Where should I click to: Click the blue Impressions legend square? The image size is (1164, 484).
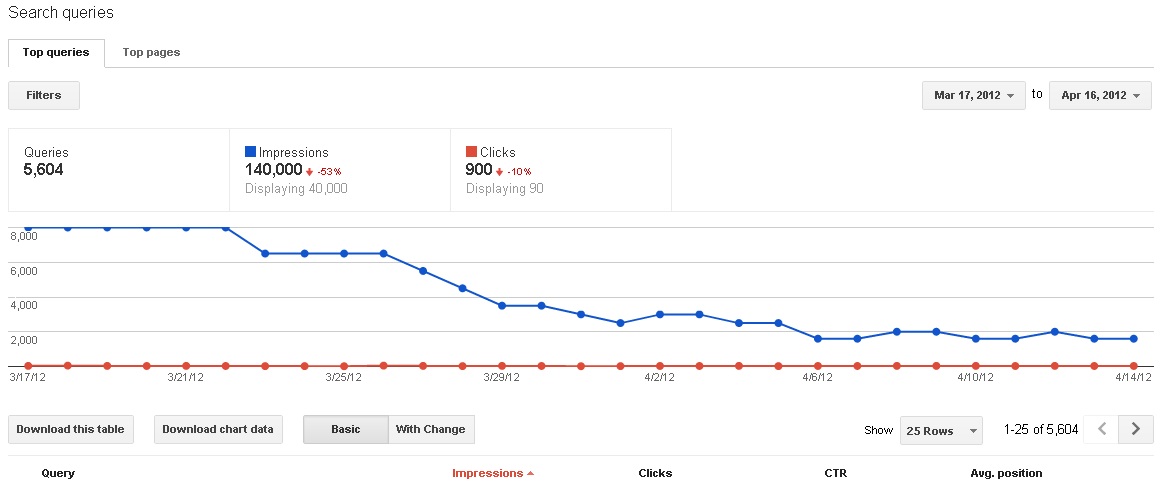point(250,152)
